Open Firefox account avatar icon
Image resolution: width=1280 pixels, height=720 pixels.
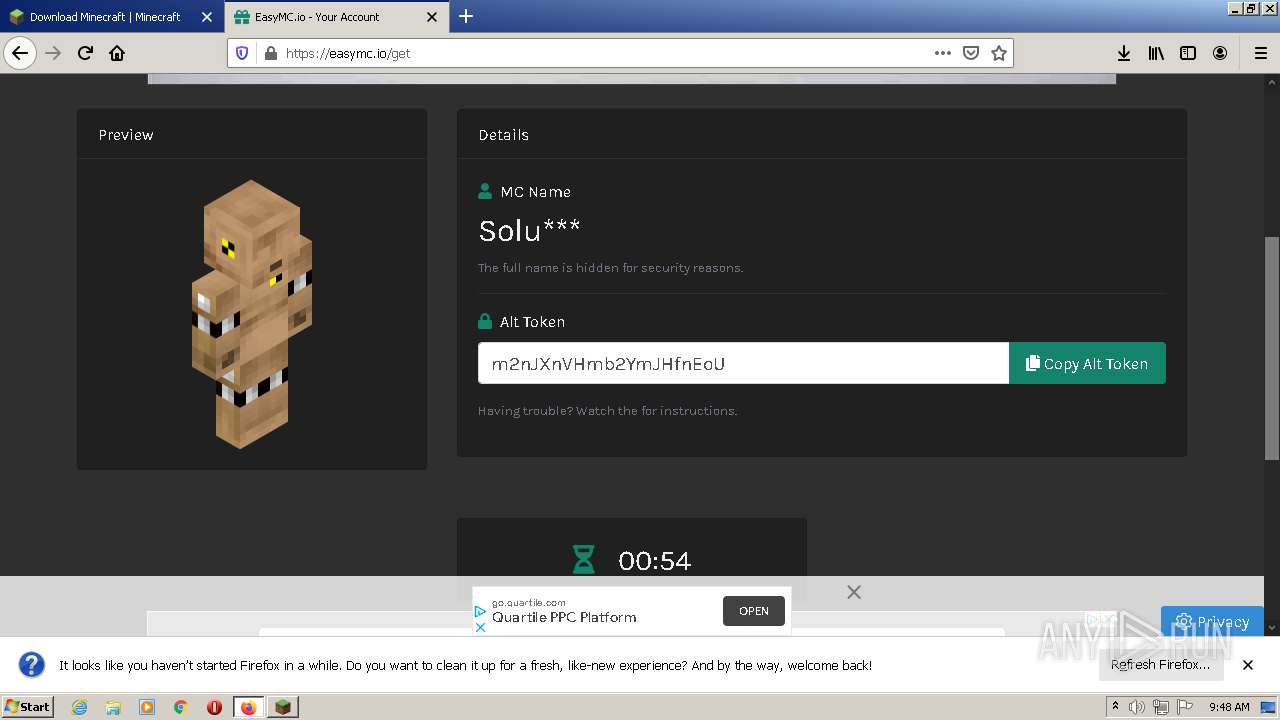click(1220, 53)
